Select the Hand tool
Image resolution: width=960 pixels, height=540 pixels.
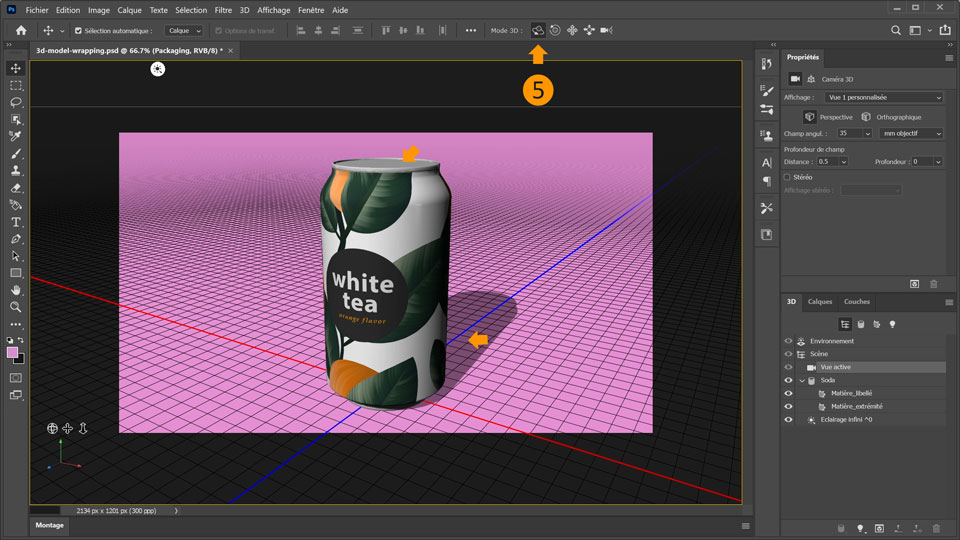(x=16, y=290)
